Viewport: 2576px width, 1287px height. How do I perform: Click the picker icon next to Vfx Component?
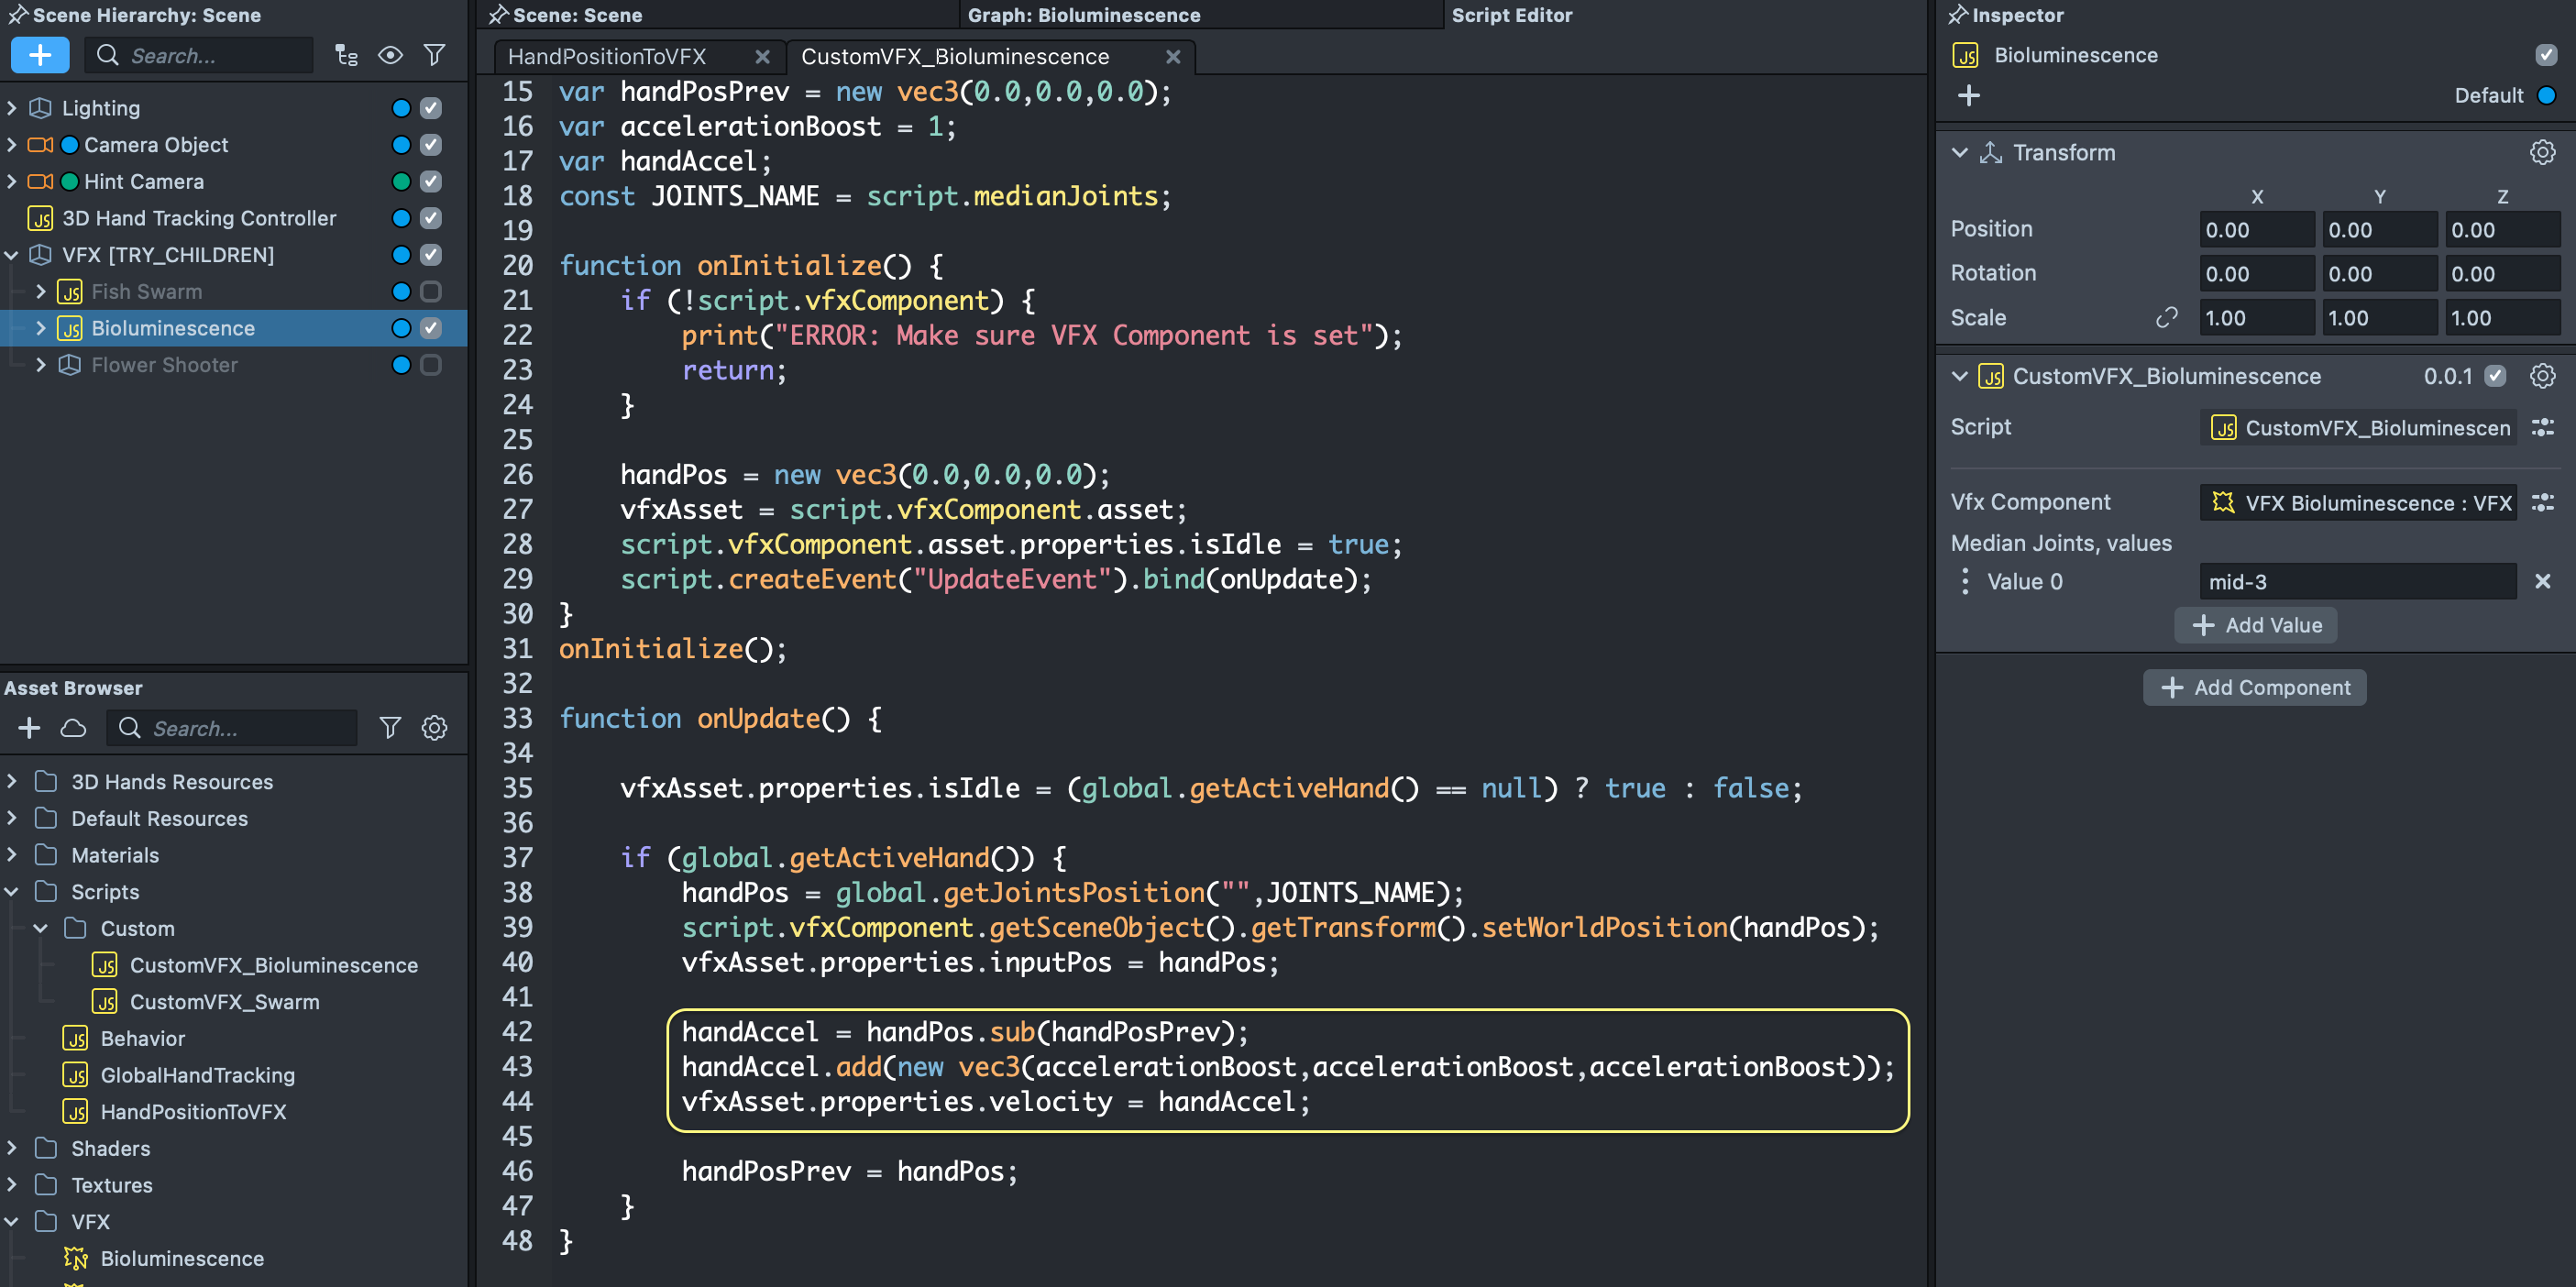2542,503
